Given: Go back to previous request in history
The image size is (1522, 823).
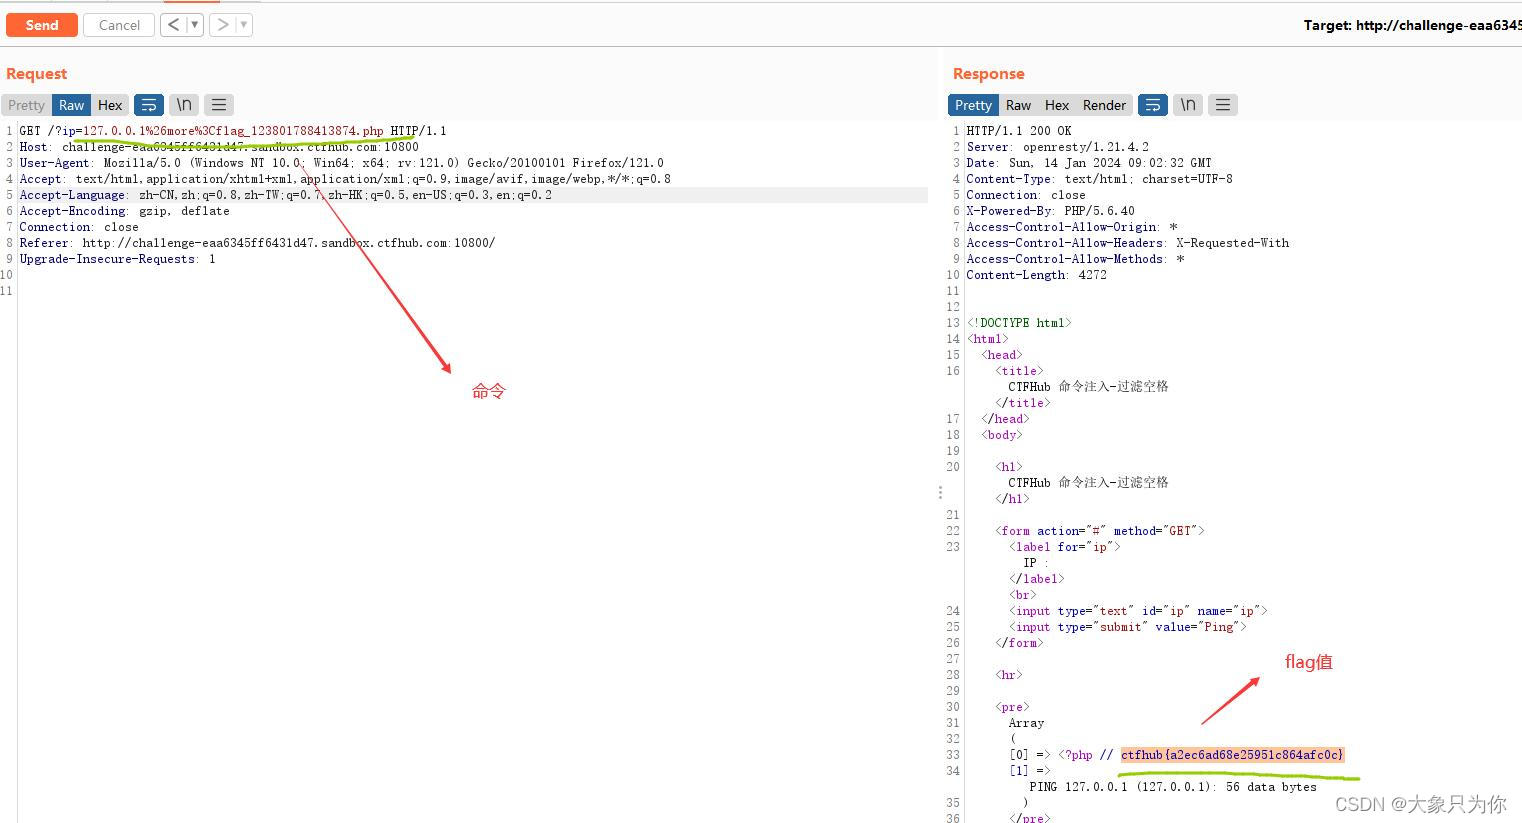Looking at the screenshot, I should coord(174,25).
